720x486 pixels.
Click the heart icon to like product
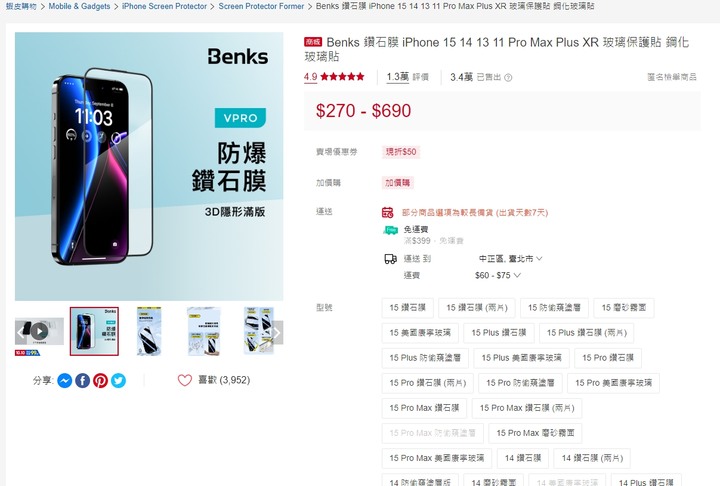click(185, 380)
